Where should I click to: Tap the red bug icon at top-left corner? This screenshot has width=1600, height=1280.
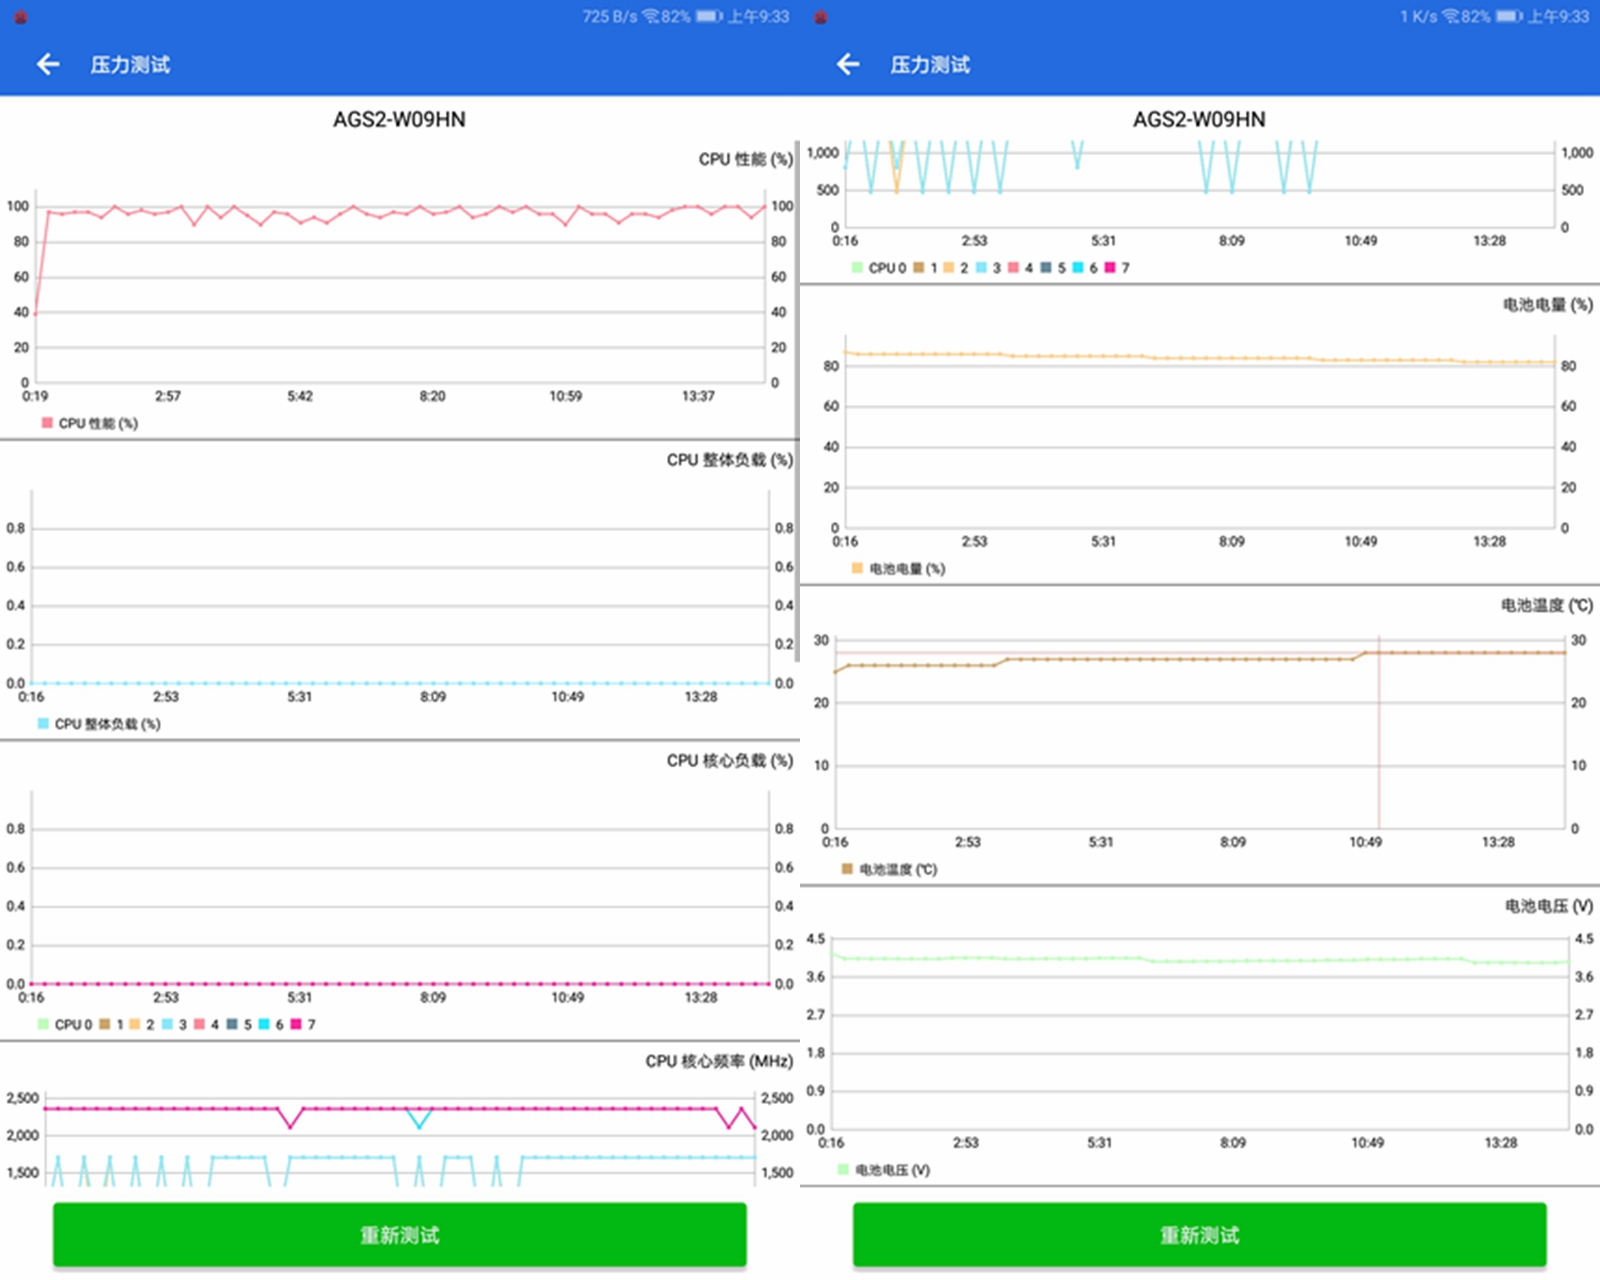pos(20,16)
